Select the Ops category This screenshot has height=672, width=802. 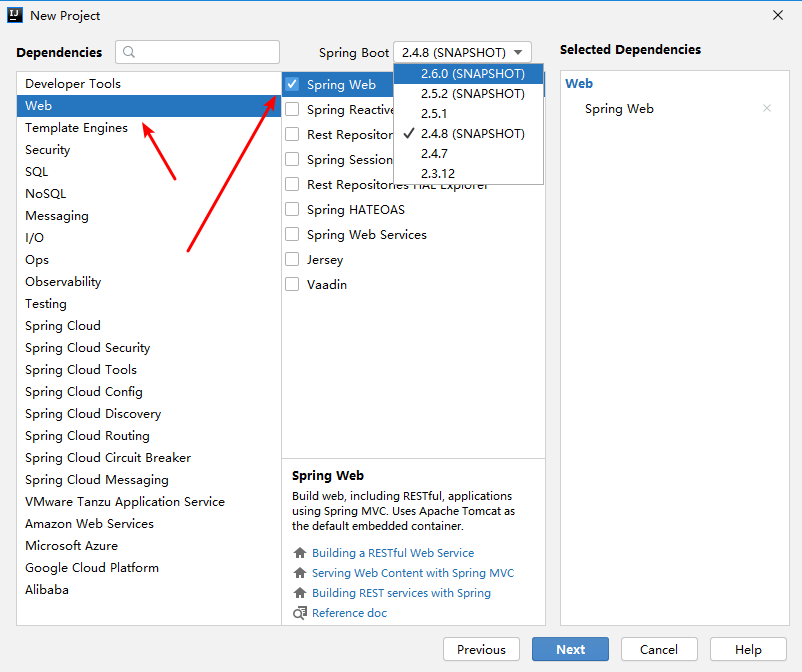coord(149,259)
